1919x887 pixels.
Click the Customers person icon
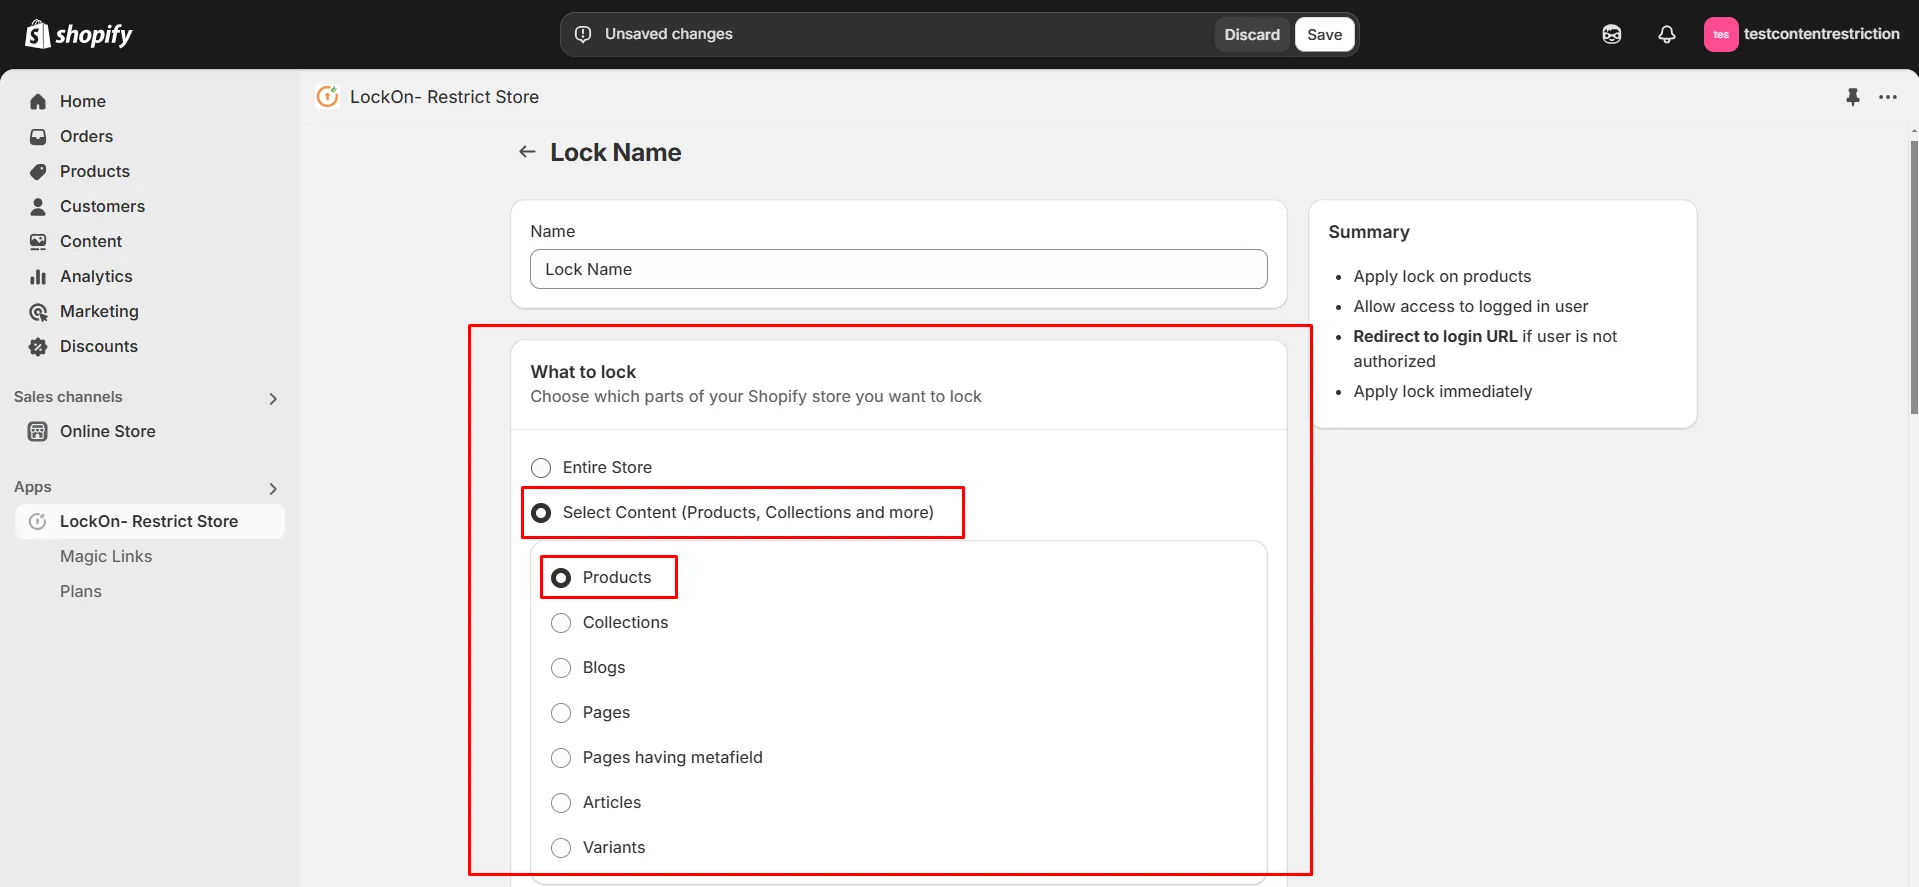click(38, 206)
